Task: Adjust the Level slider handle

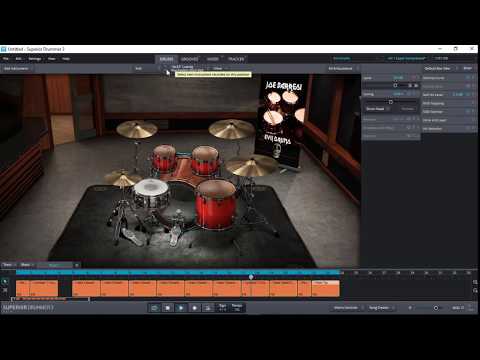Action: [395, 85]
